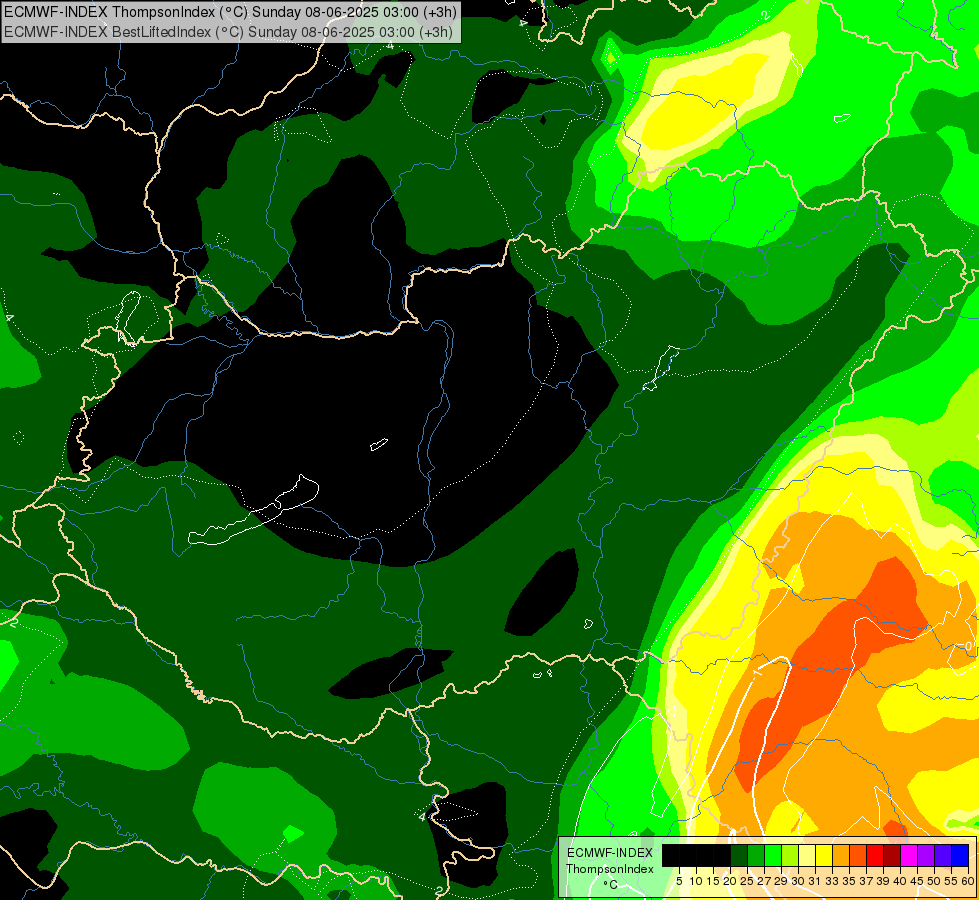Image resolution: width=979 pixels, height=900 pixels.
Task: Select the orange-red 35-37 legend swatch
Action: (858, 855)
